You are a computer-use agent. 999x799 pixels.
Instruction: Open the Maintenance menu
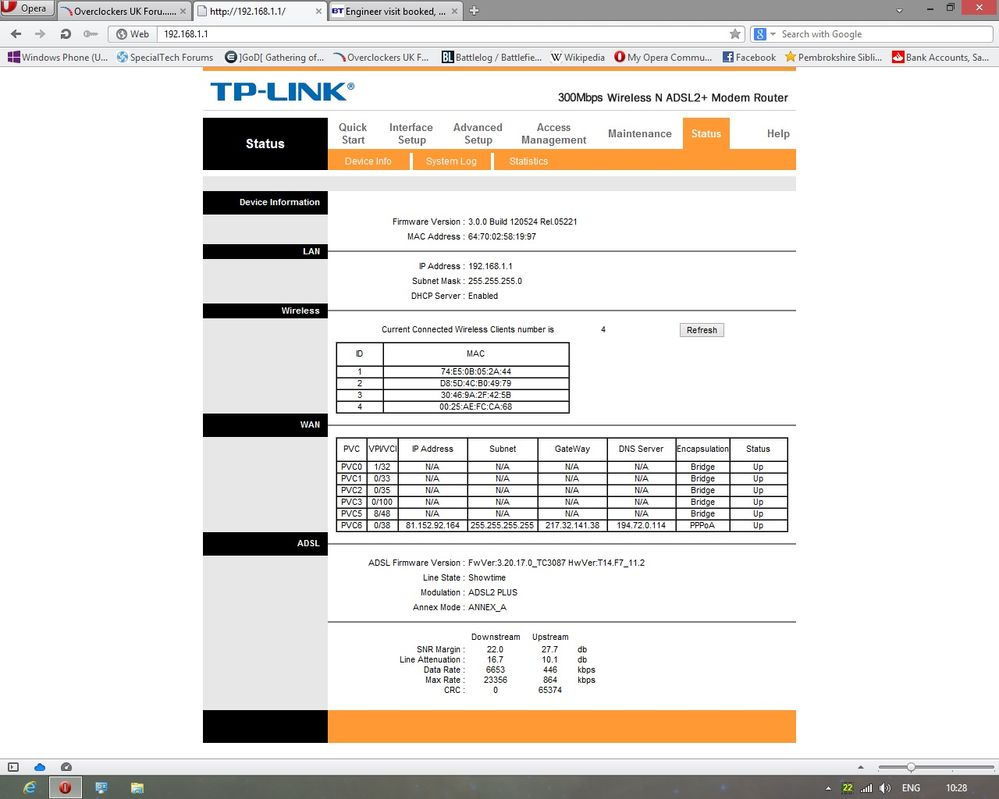coord(639,133)
